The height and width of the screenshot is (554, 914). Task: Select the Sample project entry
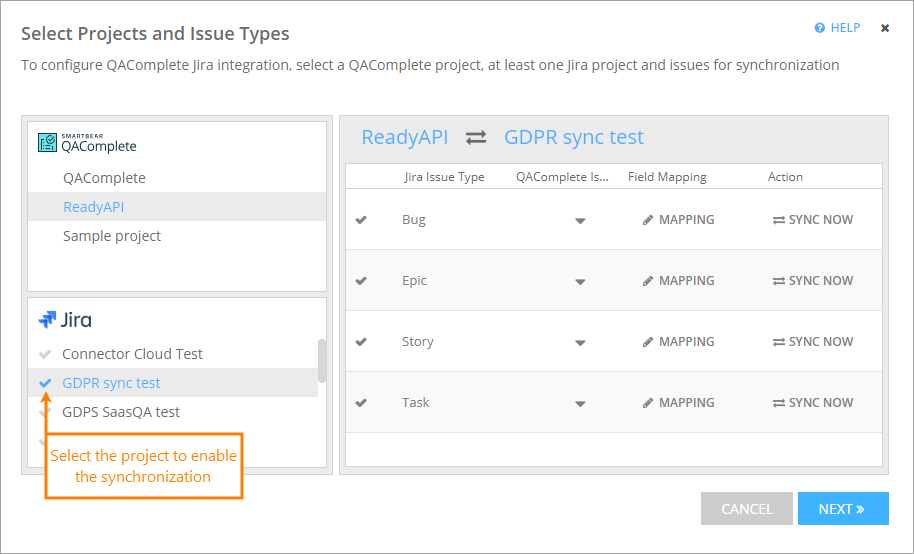pos(112,236)
